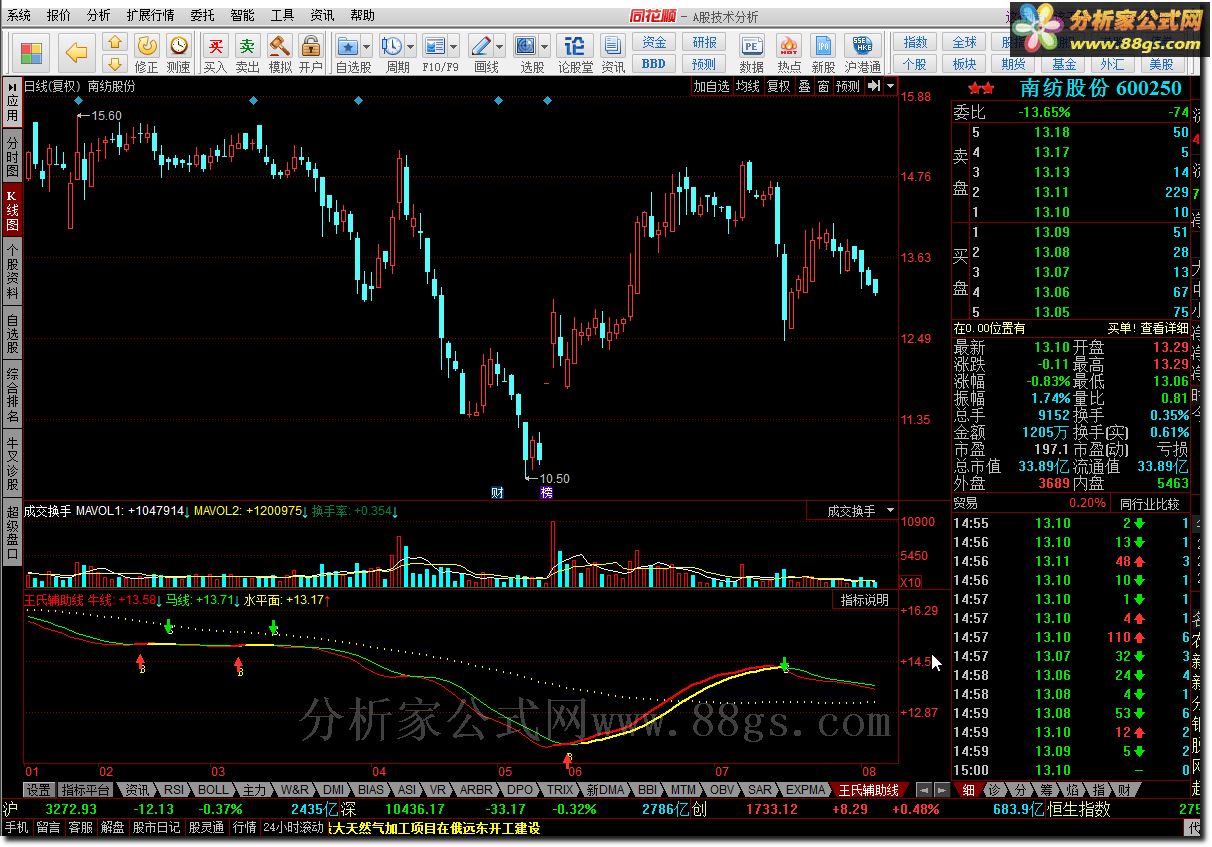Select the BOLL indicator tab
The image size is (1212, 847).
pos(213,790)
